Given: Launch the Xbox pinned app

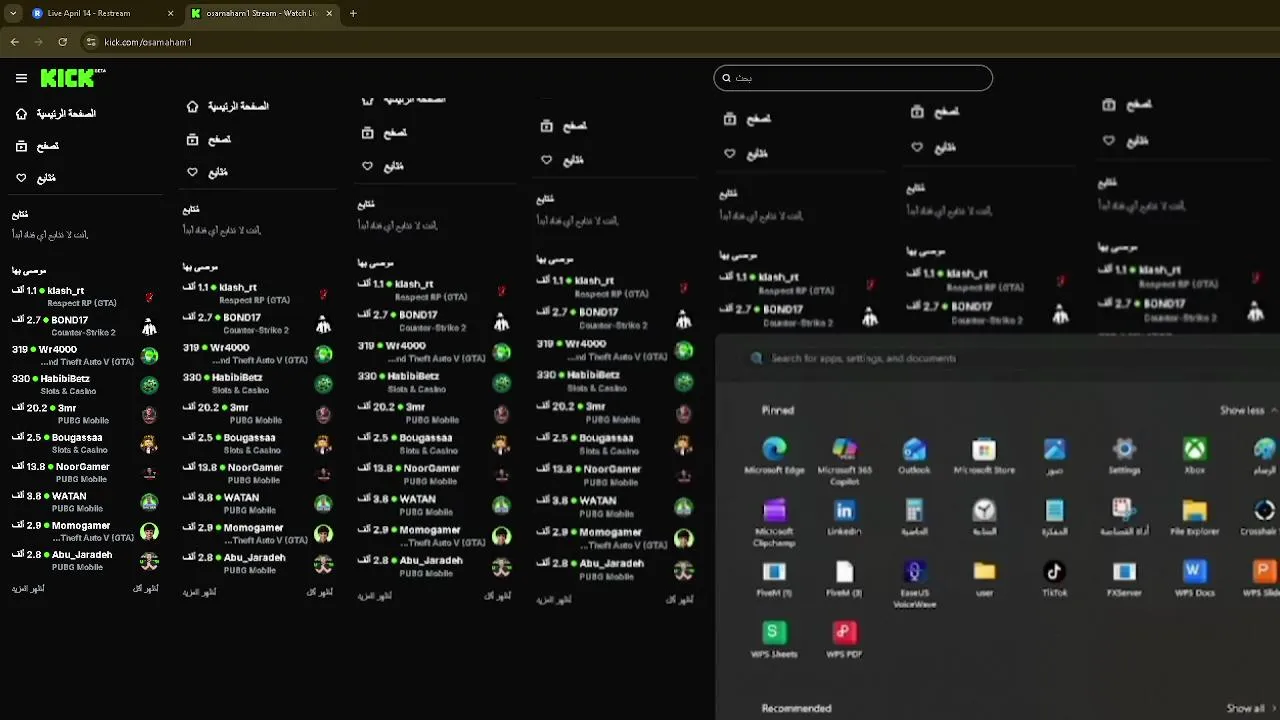Looking at the screenshot, I should (1194, 456).
